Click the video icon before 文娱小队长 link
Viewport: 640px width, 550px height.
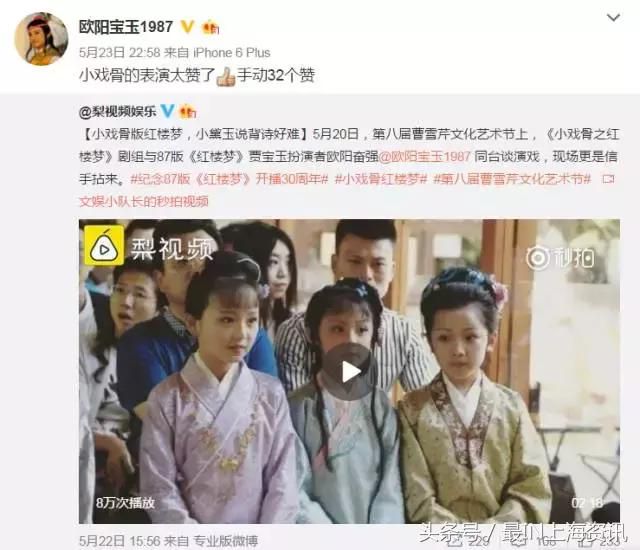609,179
